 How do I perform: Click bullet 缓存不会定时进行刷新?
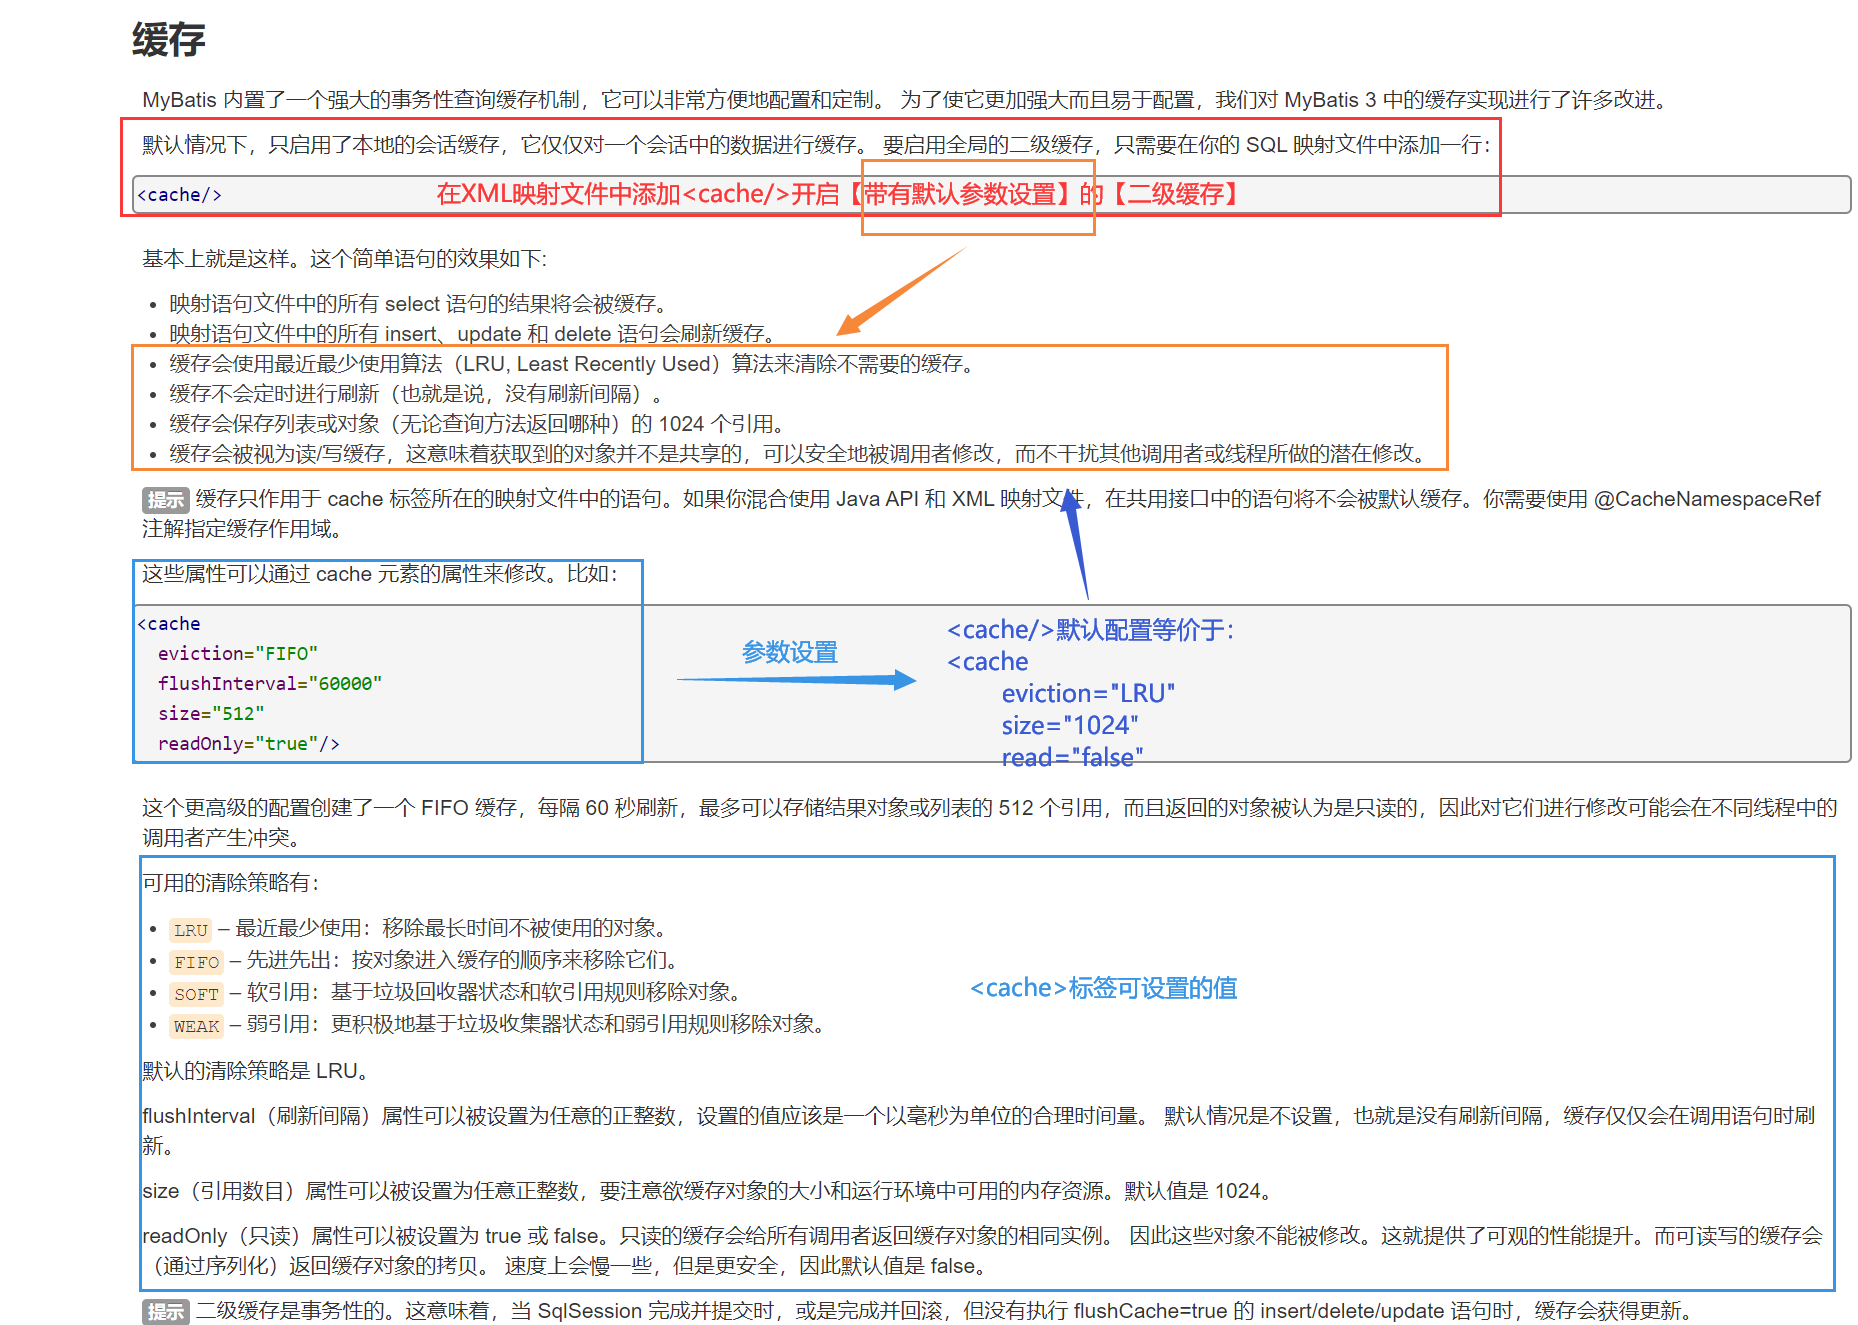[415, 394]
